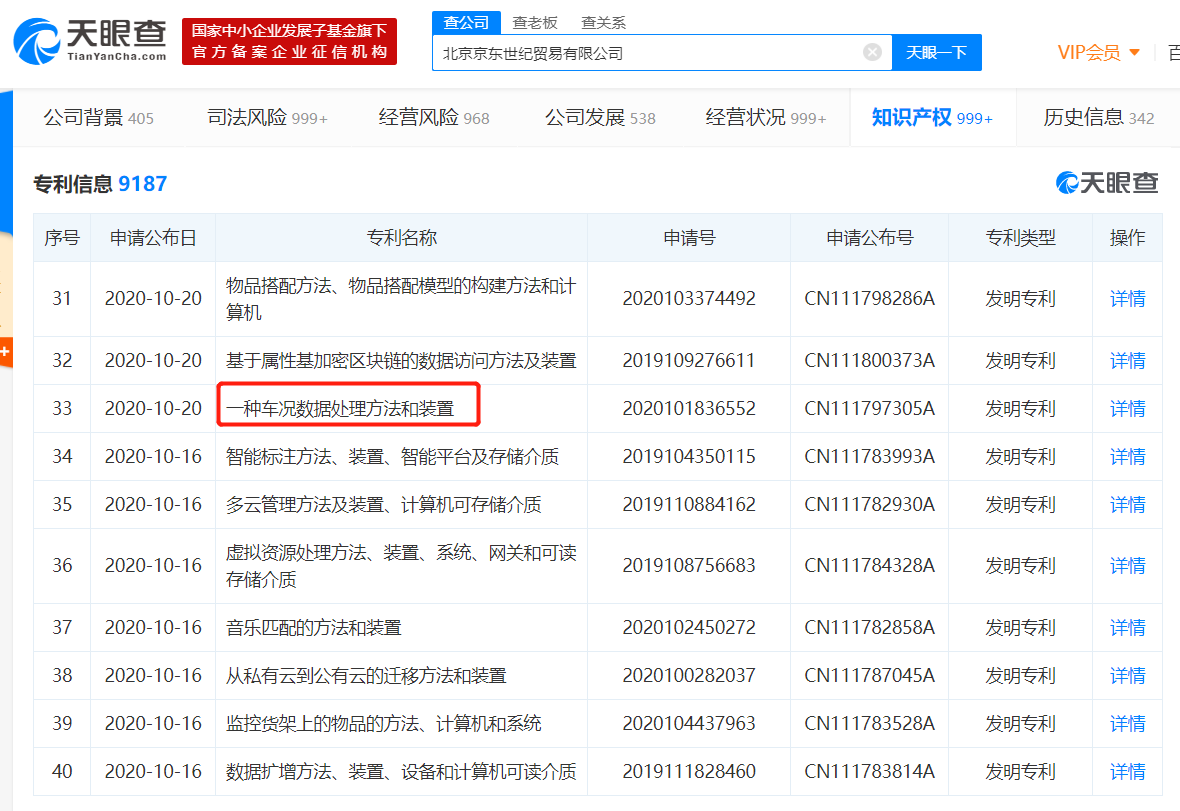Screen dimensions: 1180x811
Task: Click publication number CN111782930A
Action: [869, 504]
